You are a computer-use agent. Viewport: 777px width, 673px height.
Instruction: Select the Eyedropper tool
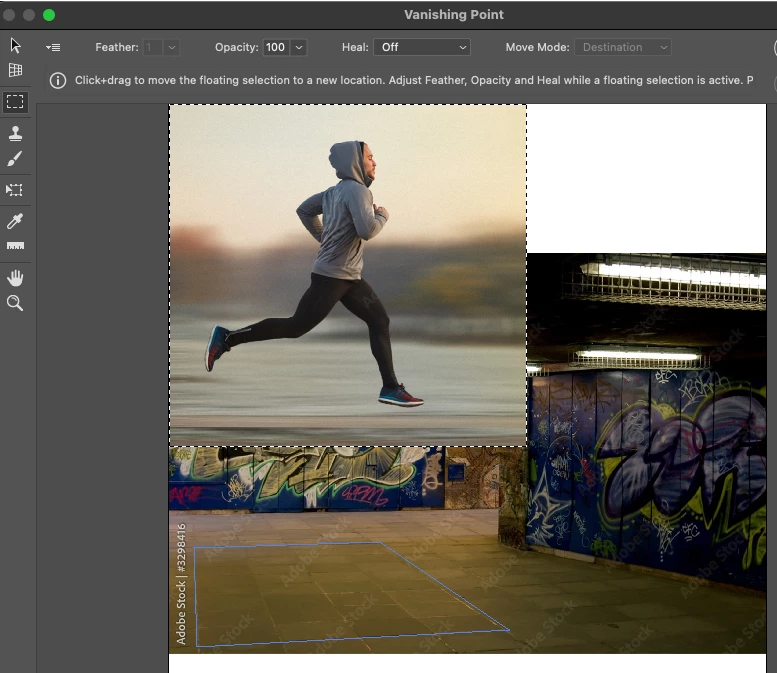tap(15, 221)
